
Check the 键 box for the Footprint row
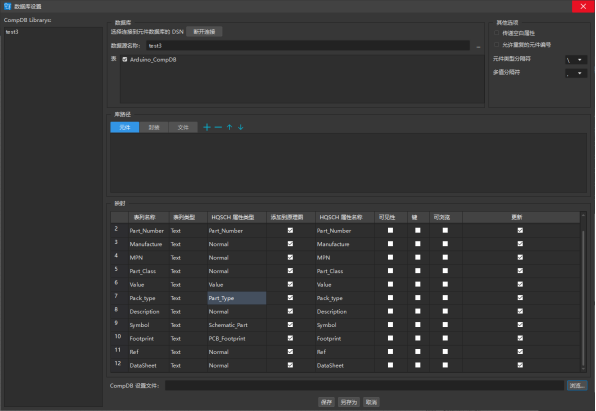coord(418,338)
